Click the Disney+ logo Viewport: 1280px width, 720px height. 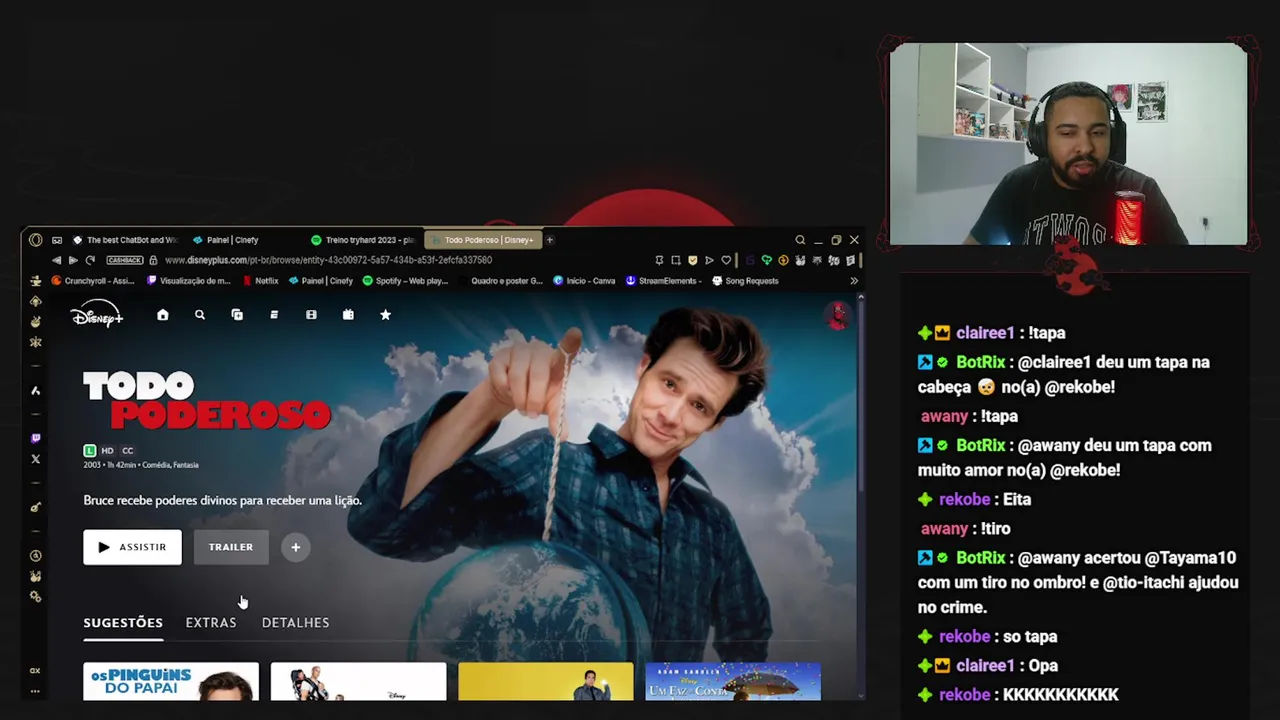click(97, 314)
